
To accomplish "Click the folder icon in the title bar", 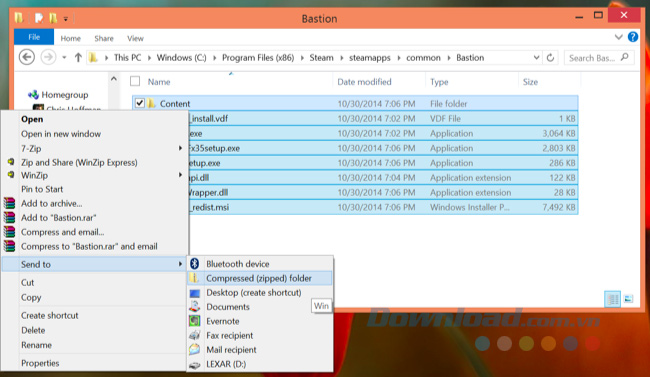I will (x=19, y=18).
